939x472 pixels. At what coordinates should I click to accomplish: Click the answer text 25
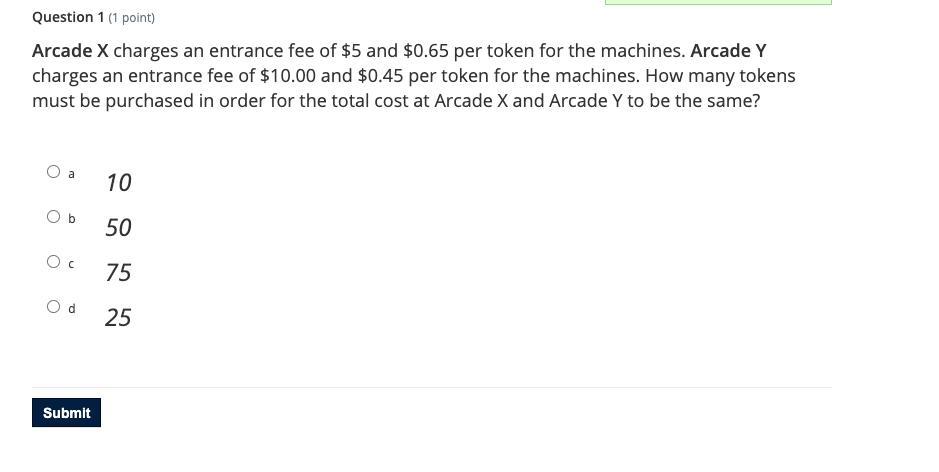(118, 318)
